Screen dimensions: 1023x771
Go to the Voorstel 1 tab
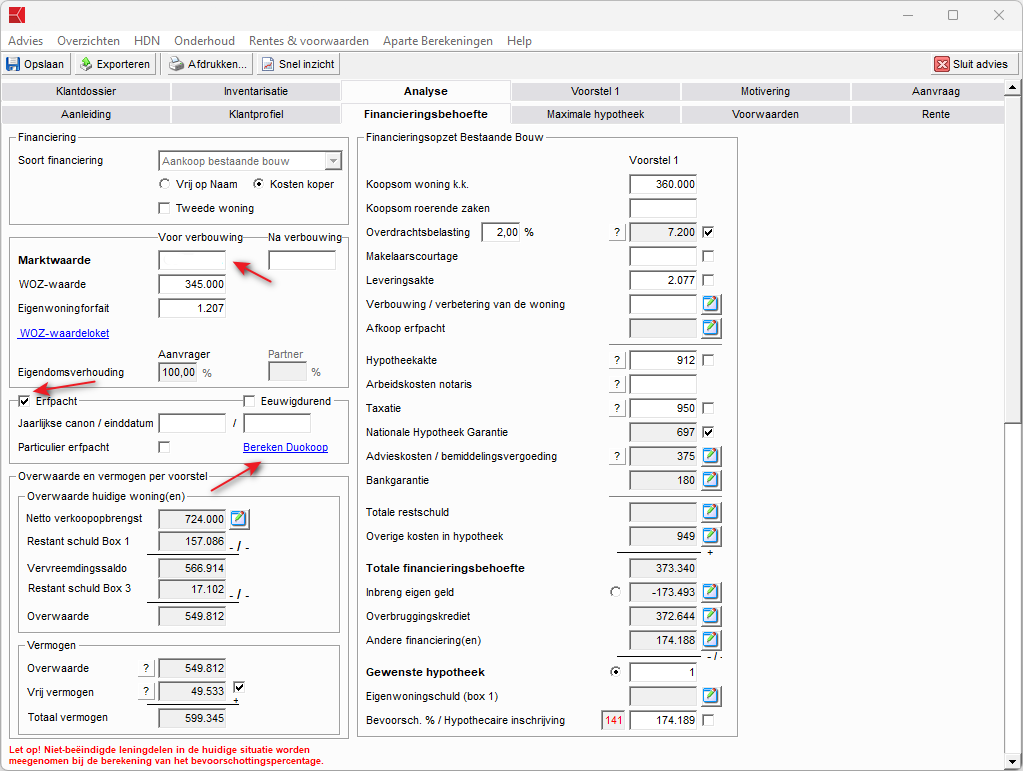pyautogui.click(x=595, y=91)
